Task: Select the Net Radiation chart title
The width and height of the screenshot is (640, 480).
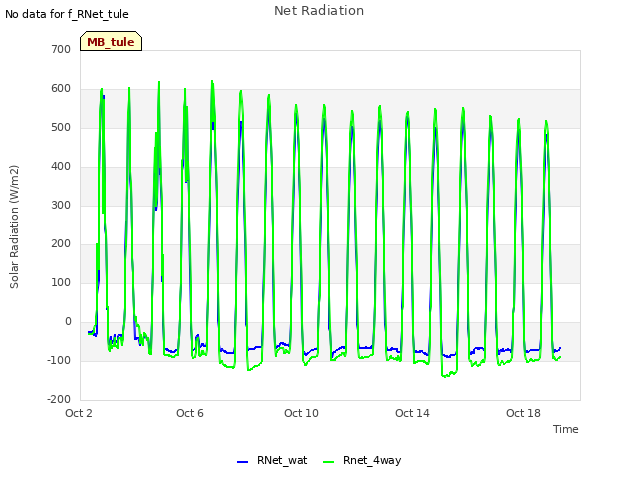Action: pos(319,11)
